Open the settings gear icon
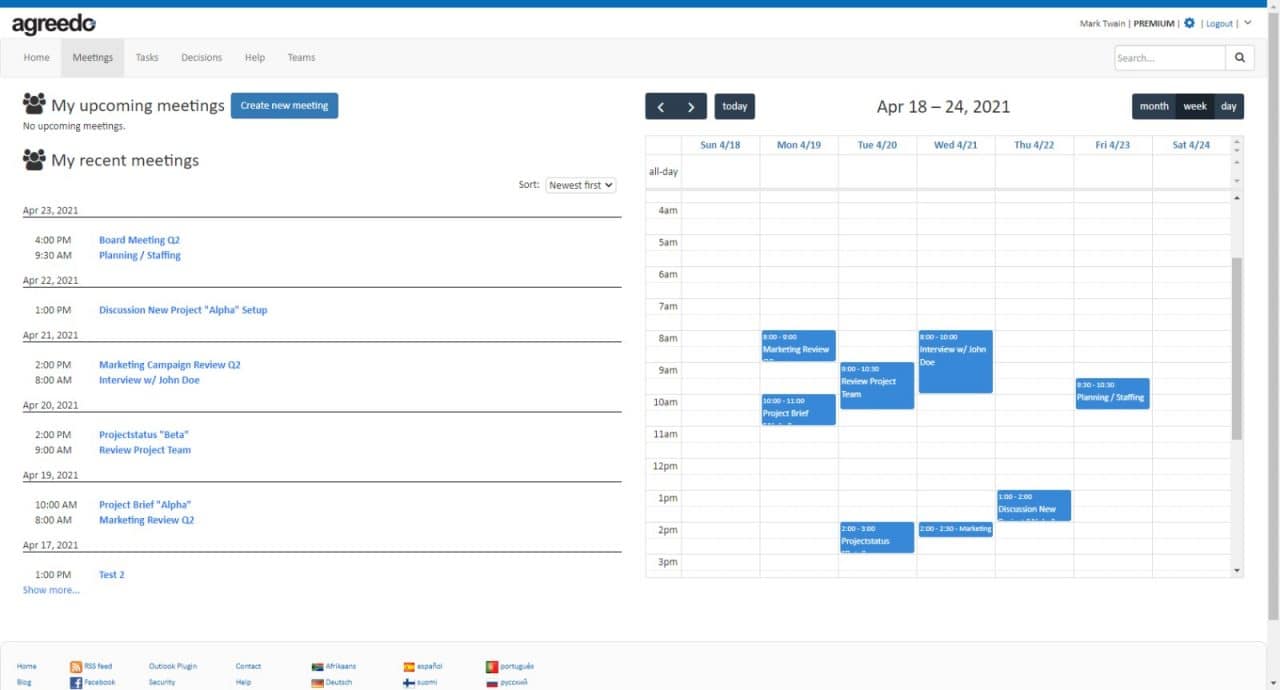This screenshot has width=1280, height=690. click(x=1189, y=22)
